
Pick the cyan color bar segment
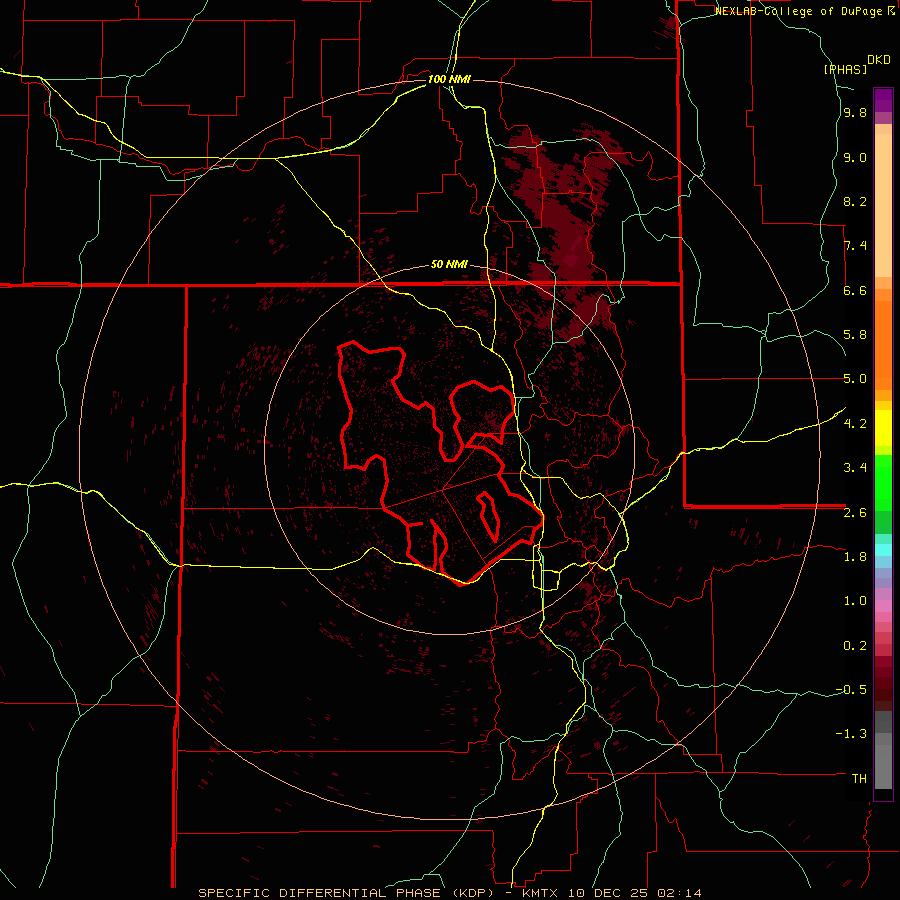pos(883,550)
